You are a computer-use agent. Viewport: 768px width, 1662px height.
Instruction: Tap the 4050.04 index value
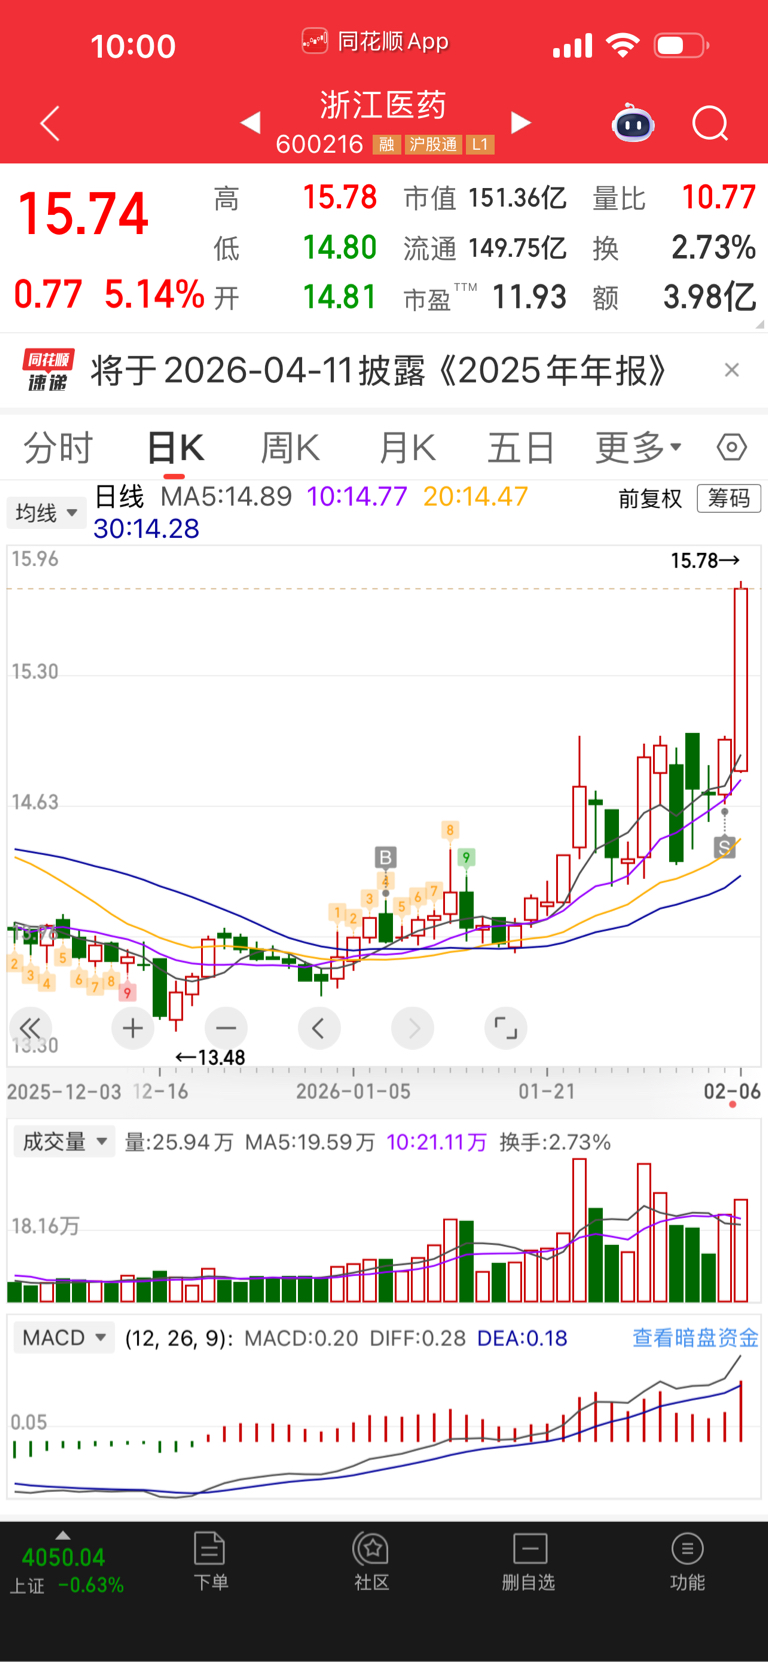[63, 1557]
